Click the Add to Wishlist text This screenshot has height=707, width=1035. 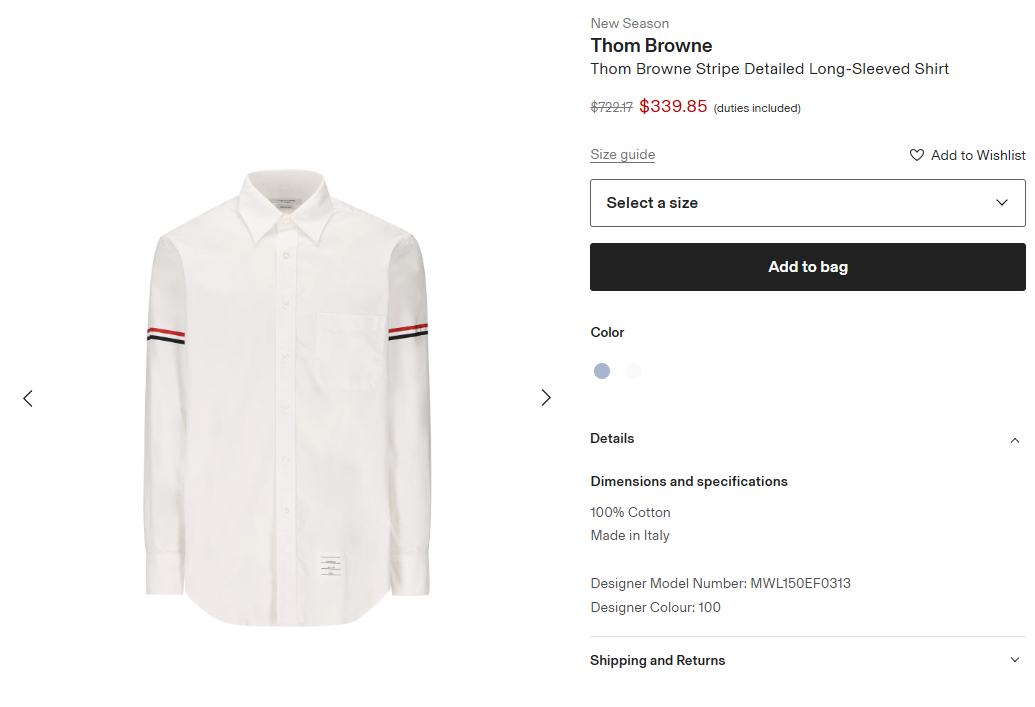tap(978, 155)
